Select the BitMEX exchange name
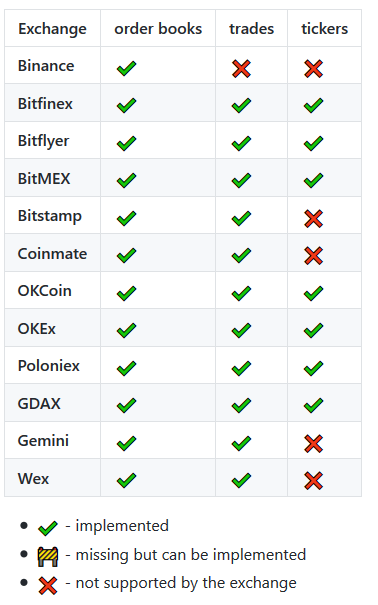 (44, 179)
